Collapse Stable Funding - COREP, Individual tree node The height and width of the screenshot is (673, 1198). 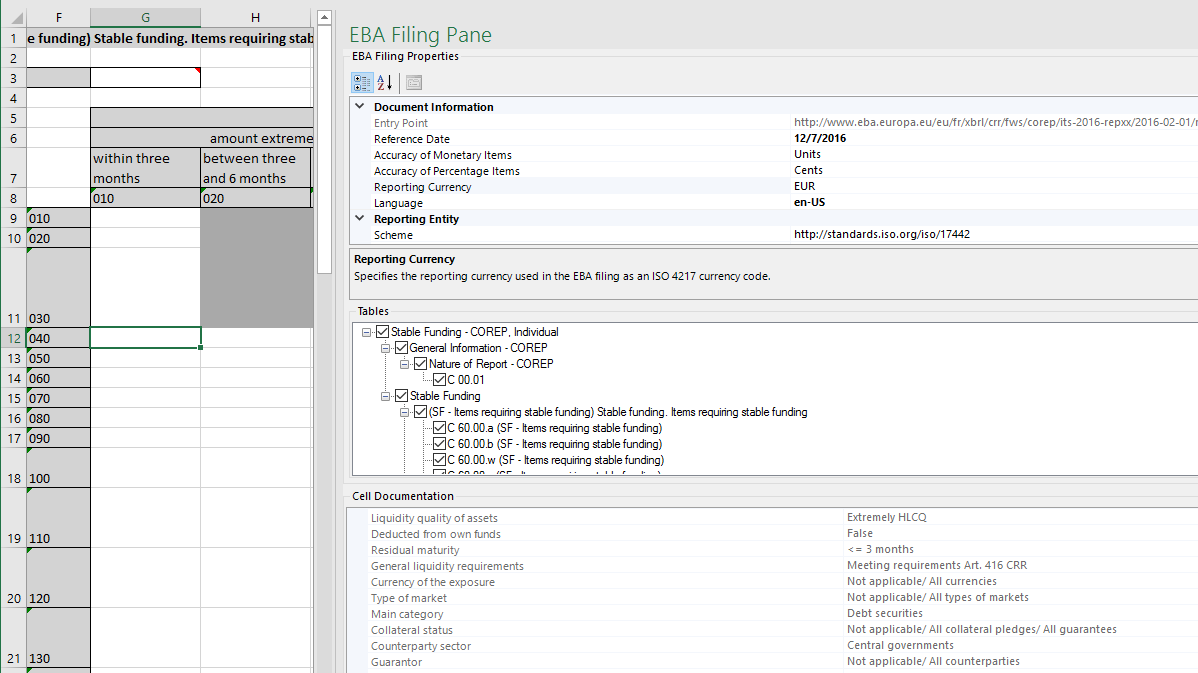[x=367, y=332]
